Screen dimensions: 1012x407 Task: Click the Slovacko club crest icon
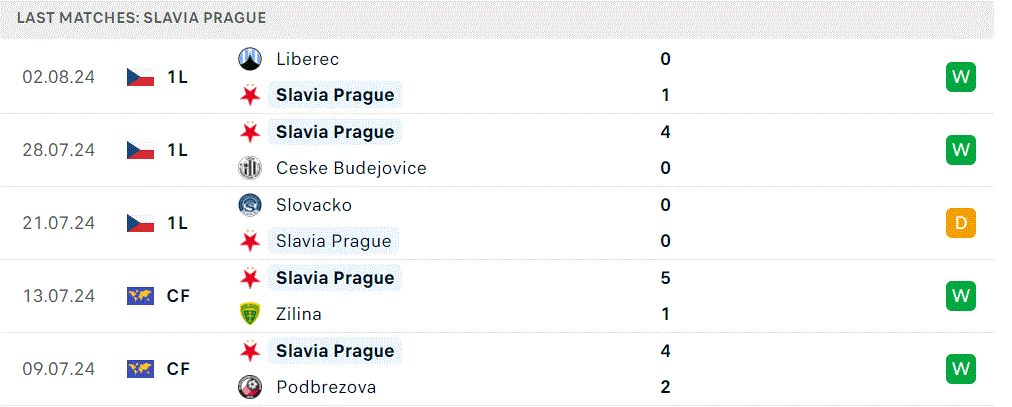pos(249,205)
